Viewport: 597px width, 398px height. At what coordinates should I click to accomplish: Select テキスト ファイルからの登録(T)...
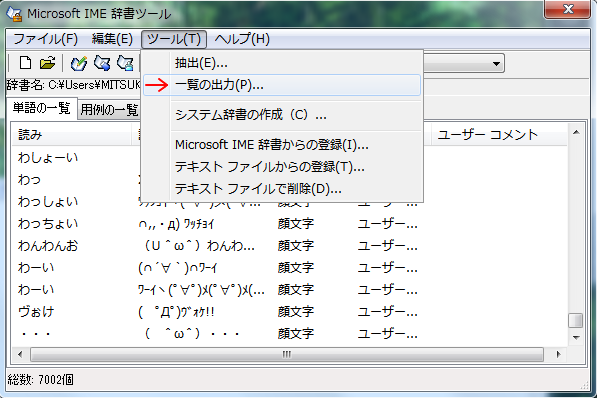point(282,167)
